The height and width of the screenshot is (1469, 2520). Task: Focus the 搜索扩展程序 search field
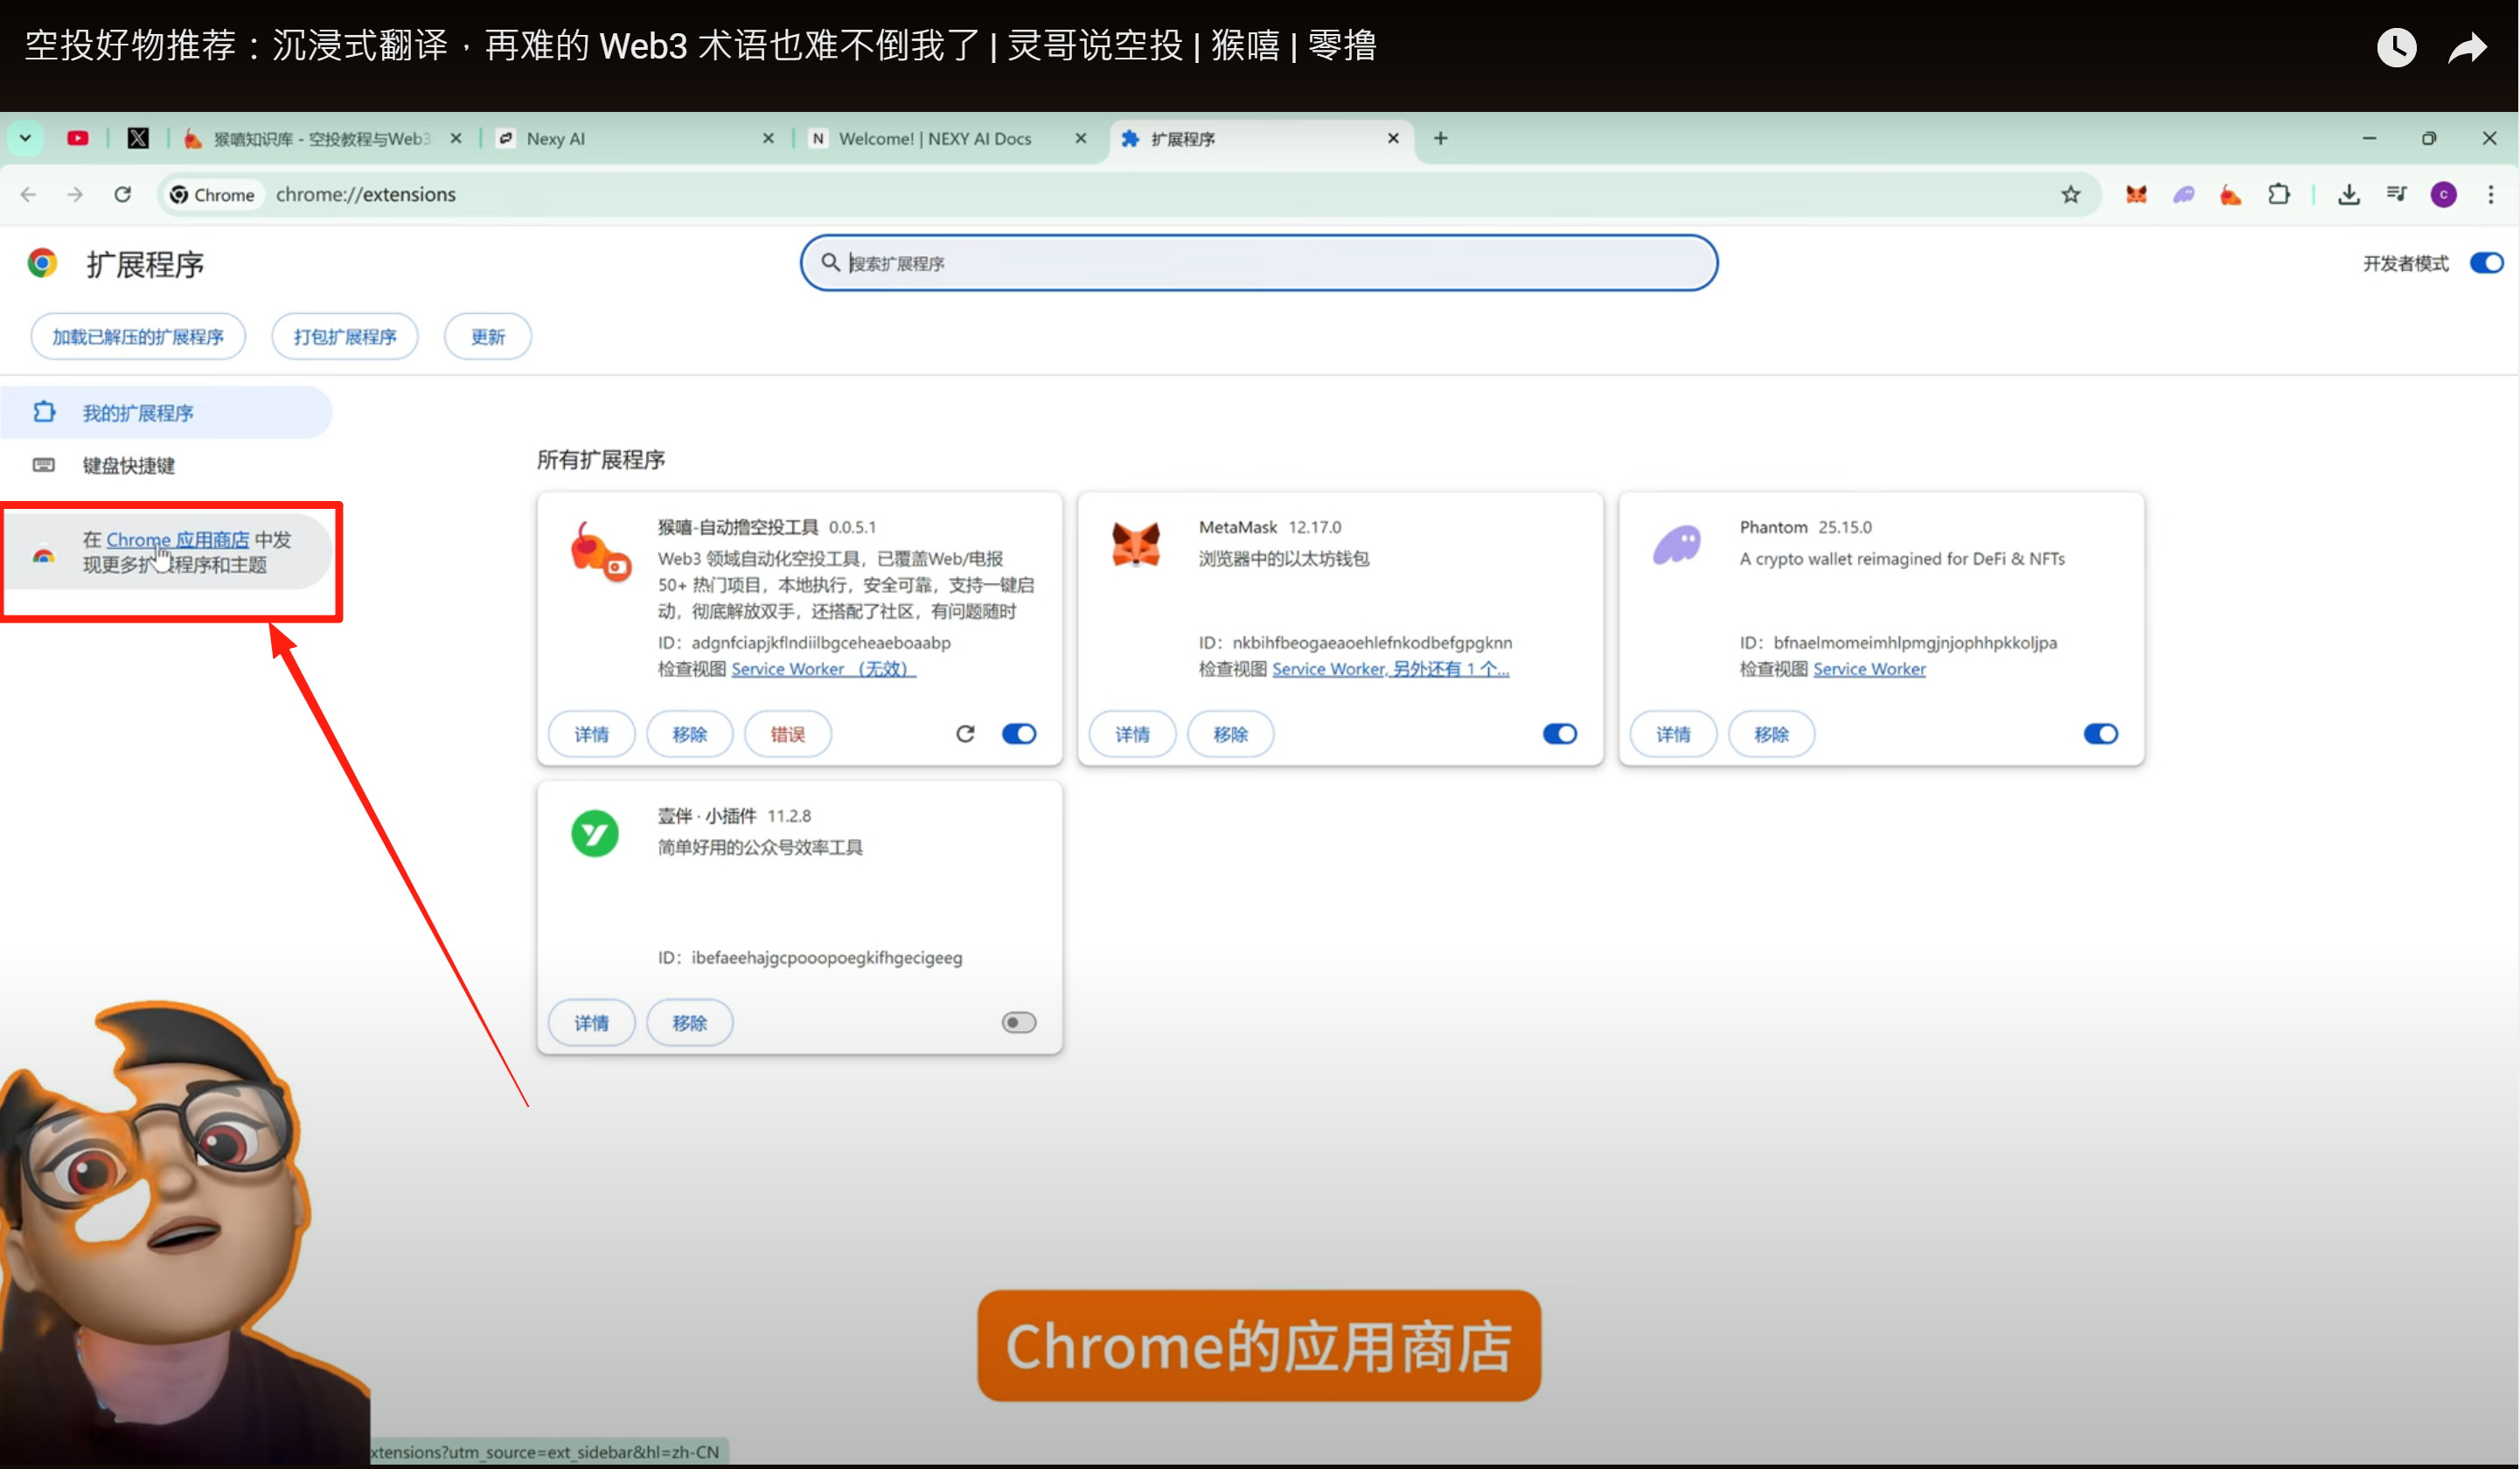(1258, 263)
